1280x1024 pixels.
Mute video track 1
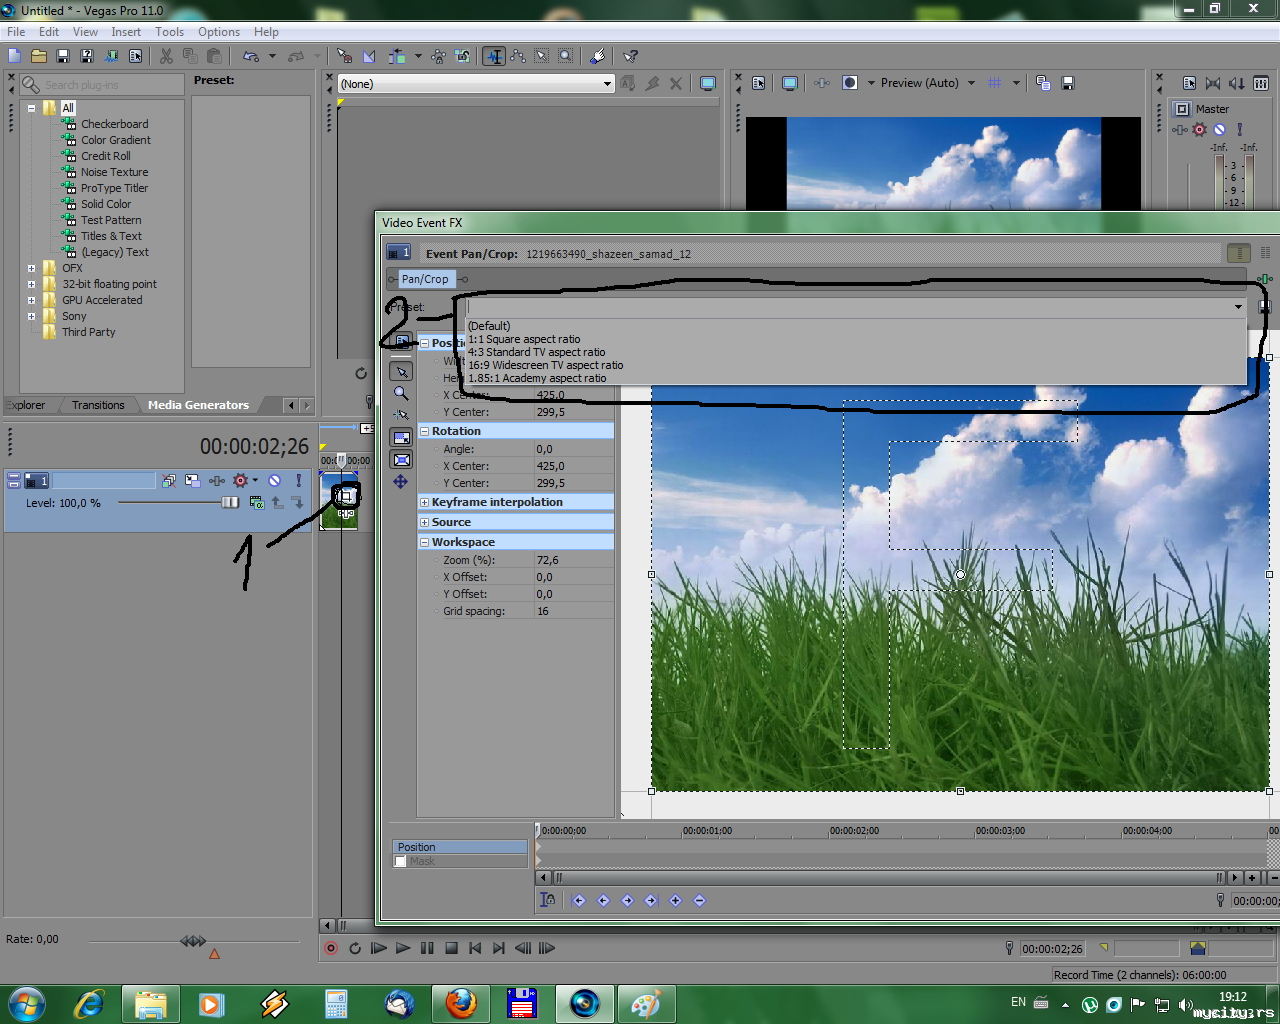(x=274, y=481)
